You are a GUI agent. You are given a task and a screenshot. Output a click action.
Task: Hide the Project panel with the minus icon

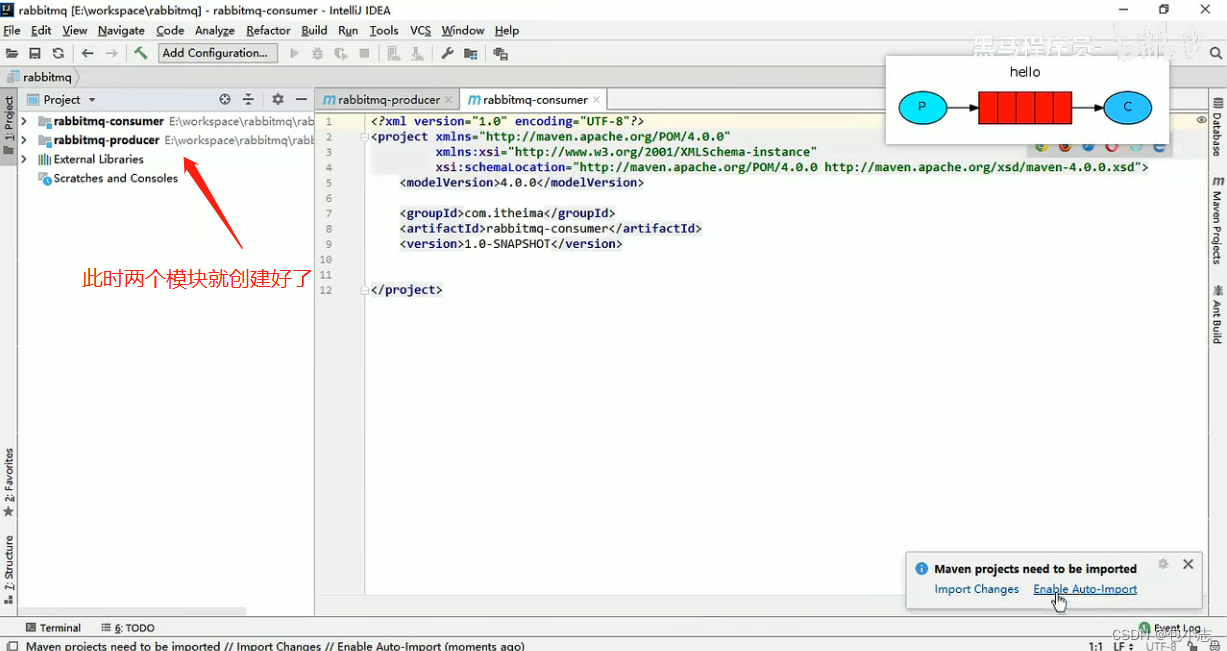301,100
